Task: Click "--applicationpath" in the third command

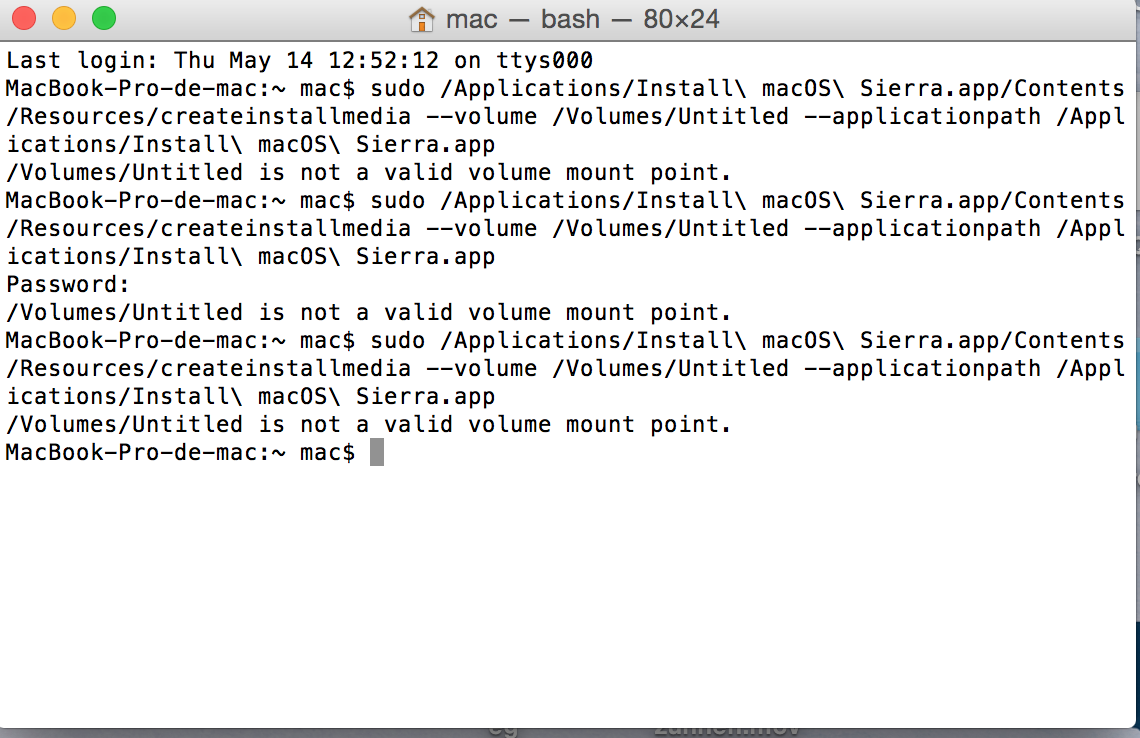Action: 923,369
